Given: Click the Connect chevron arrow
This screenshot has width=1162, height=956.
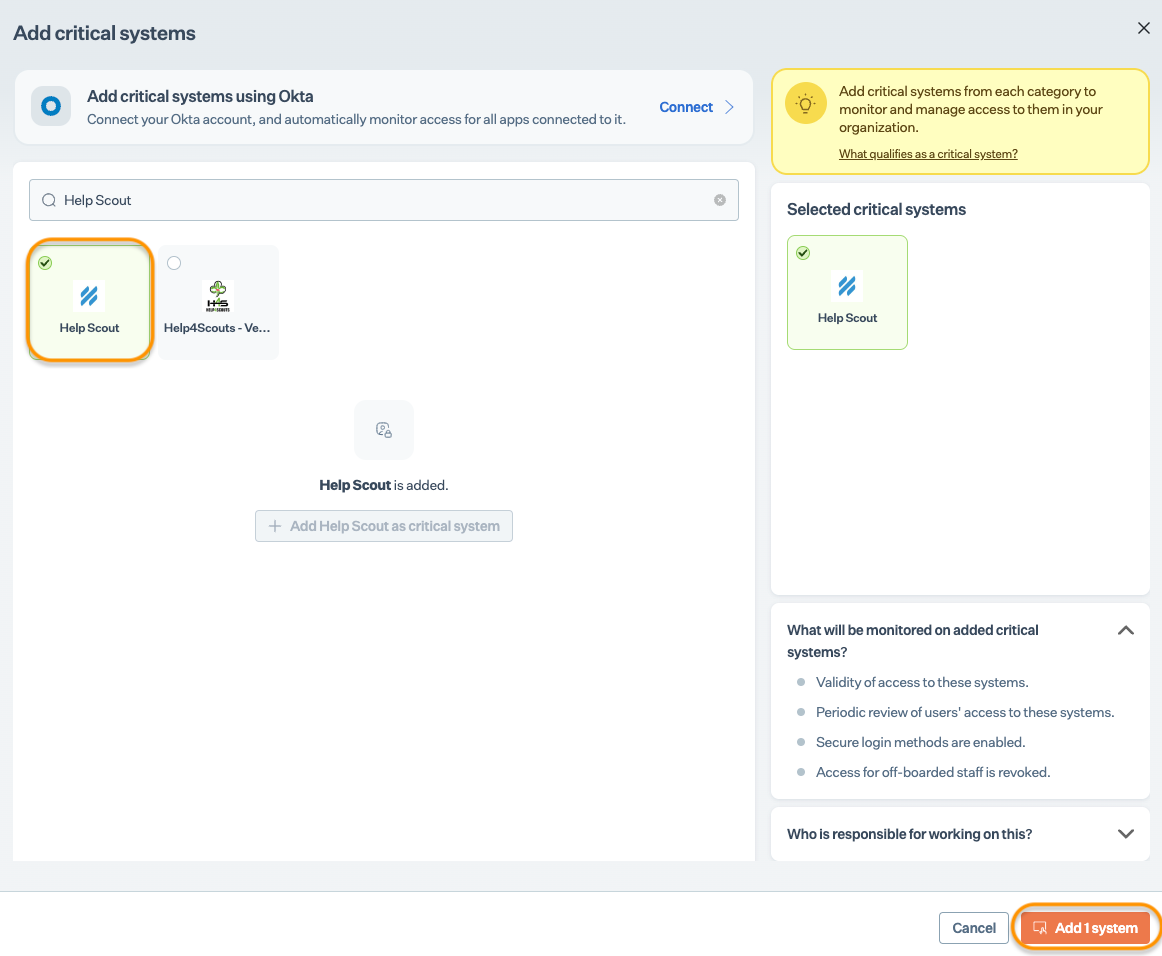Looking at the screenshot, I should pos(729,107).
